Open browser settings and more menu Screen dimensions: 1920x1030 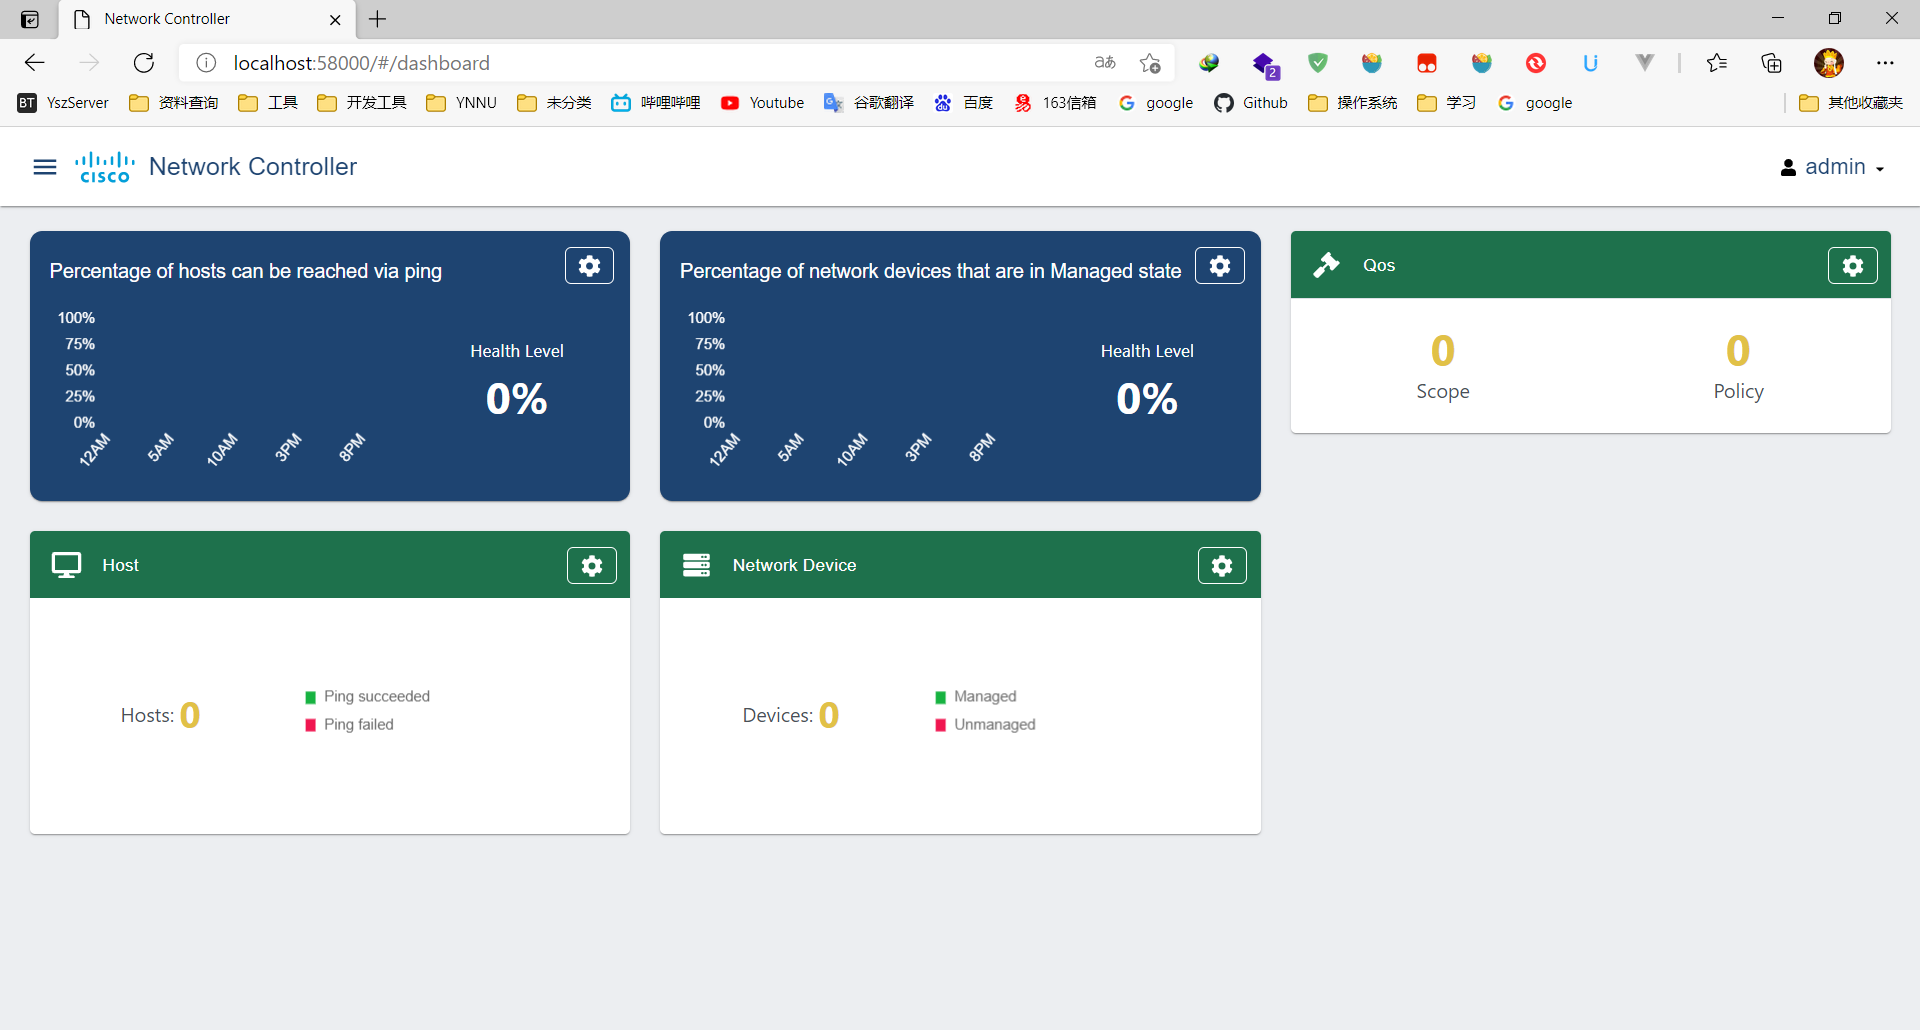pyautogui.click(x=1885, y=63)
